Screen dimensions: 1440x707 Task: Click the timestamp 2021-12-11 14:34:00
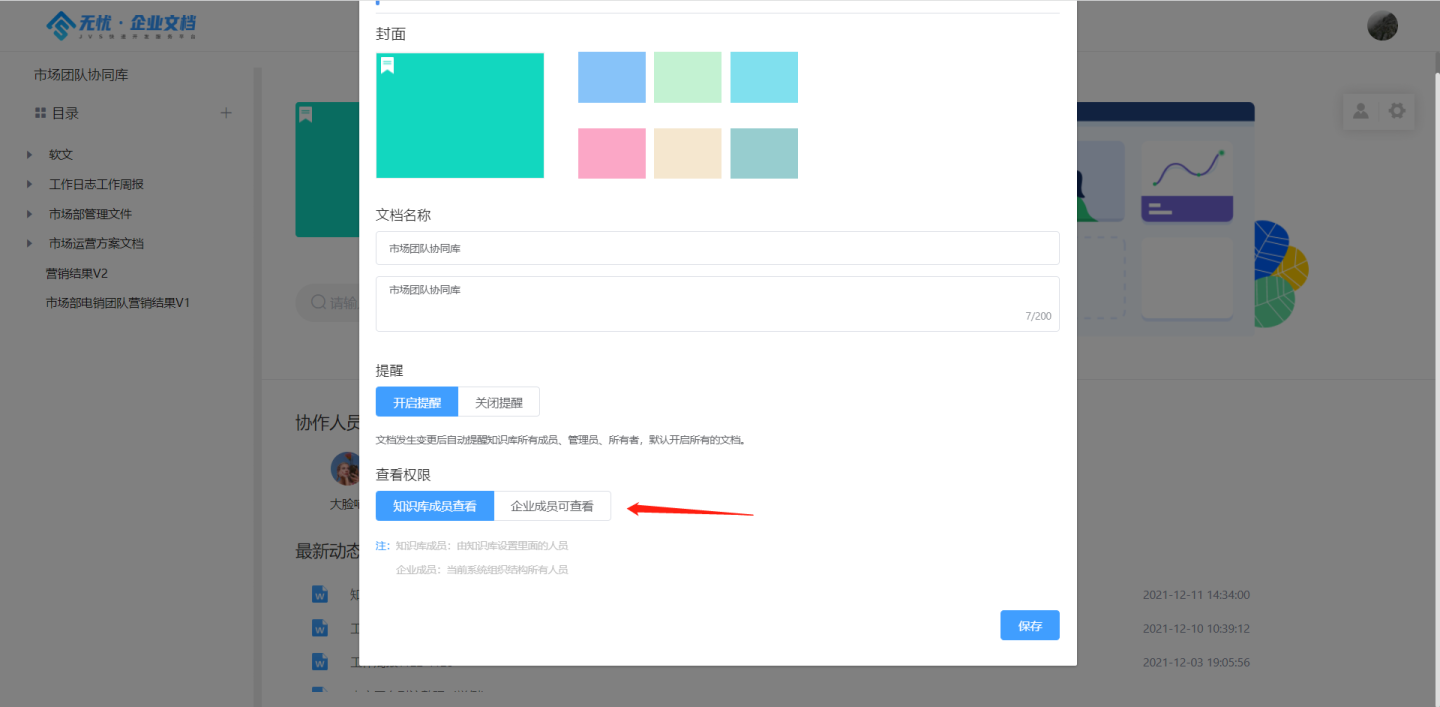click(x=1196, y=595)
